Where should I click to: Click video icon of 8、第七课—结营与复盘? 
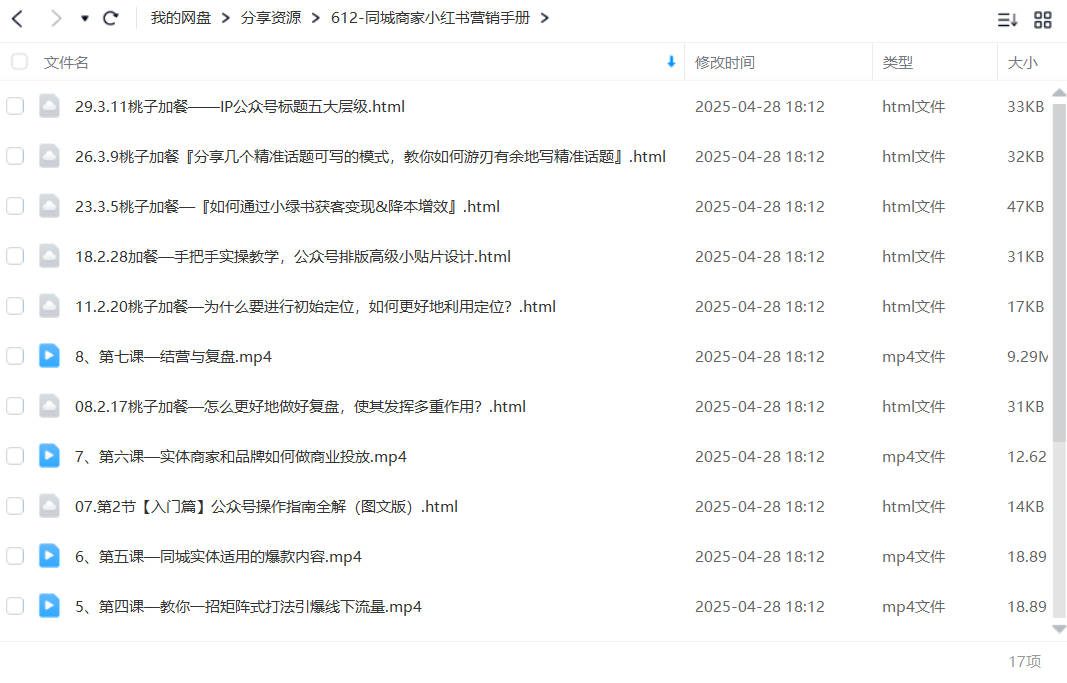tap(49, 356)
